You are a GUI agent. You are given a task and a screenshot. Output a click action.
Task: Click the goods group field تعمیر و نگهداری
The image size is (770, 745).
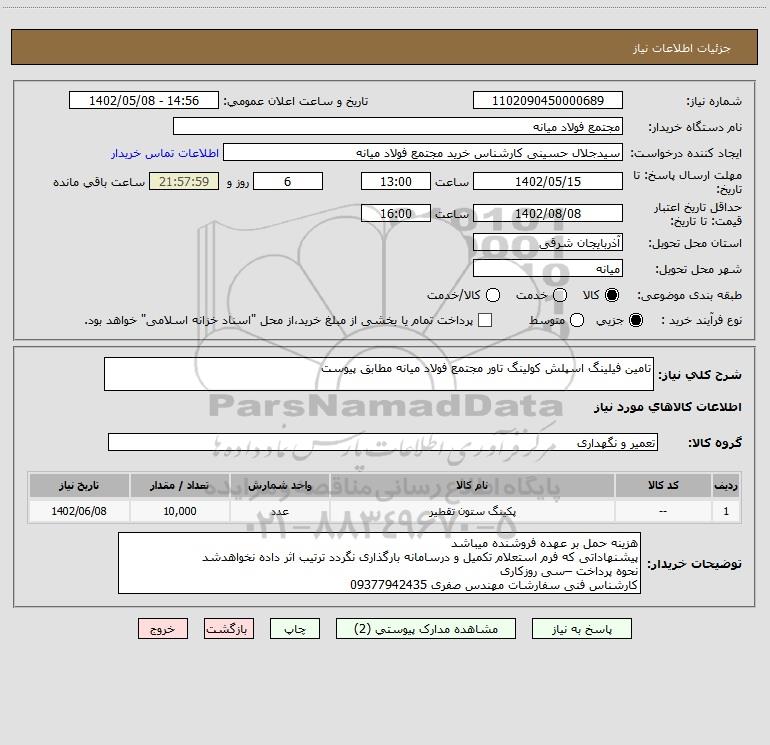click(383, 442)
